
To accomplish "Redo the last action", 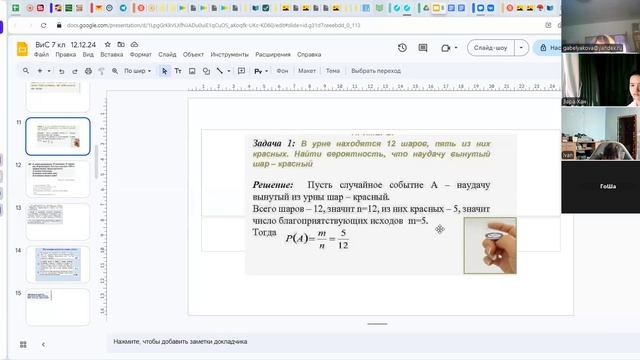I will coord(75,71).
